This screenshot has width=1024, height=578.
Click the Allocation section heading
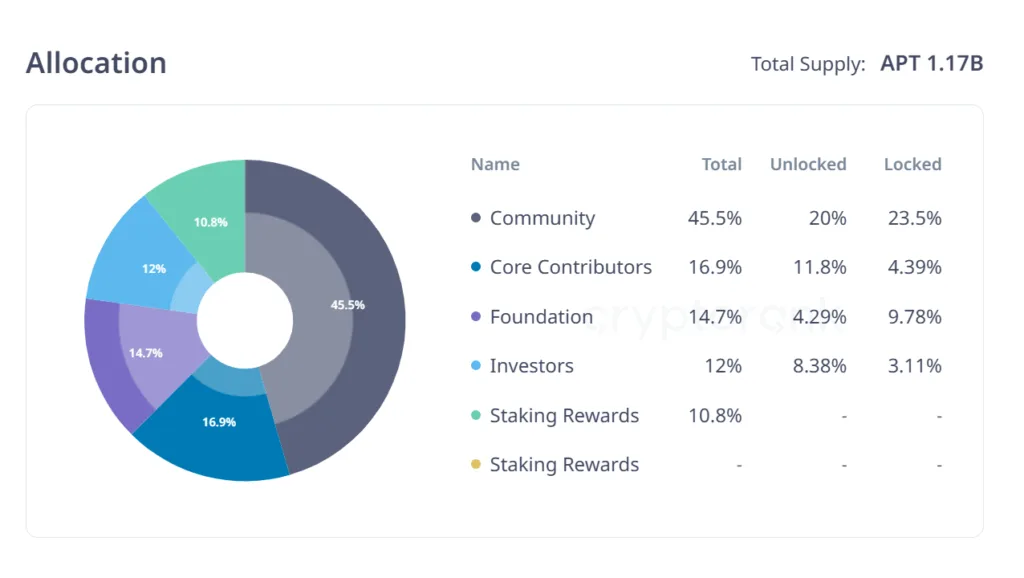pos(96,63)
